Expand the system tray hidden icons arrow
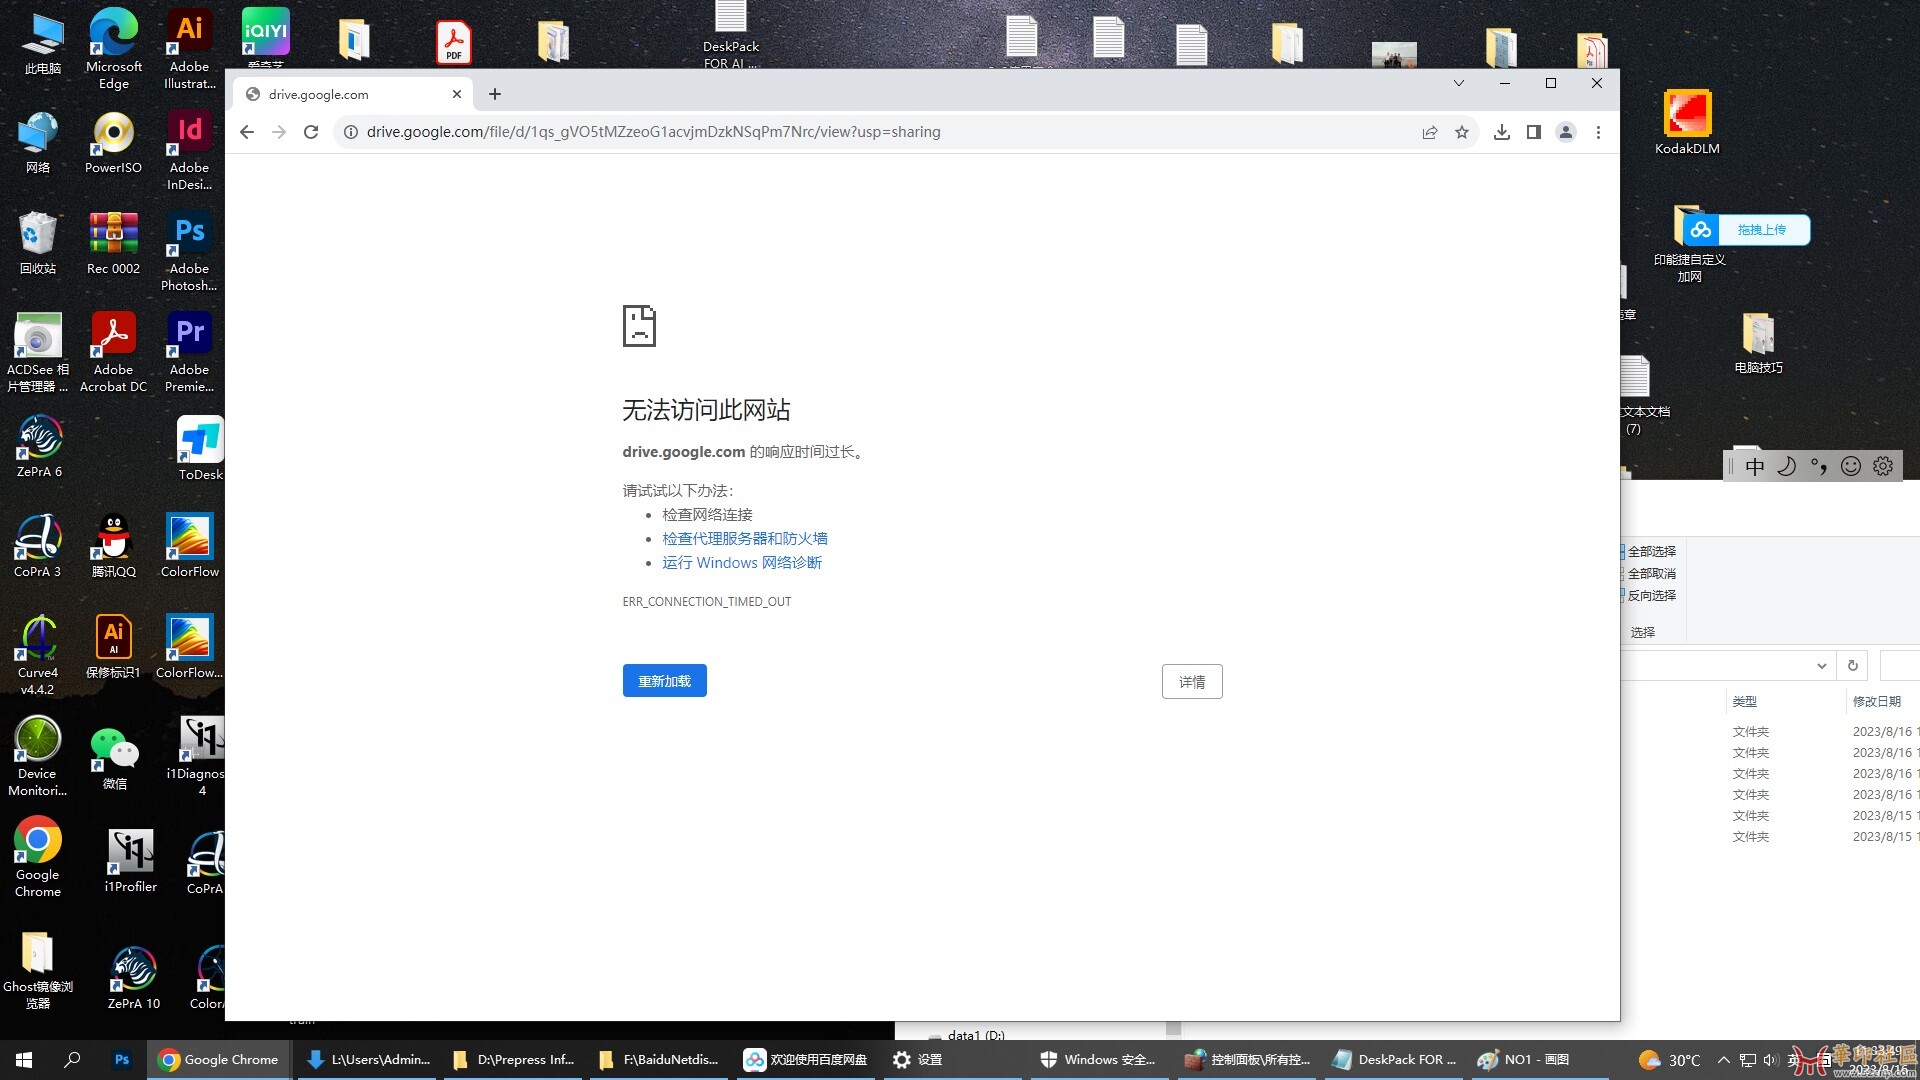 pyautogui.click(x=1723, y=1060)
